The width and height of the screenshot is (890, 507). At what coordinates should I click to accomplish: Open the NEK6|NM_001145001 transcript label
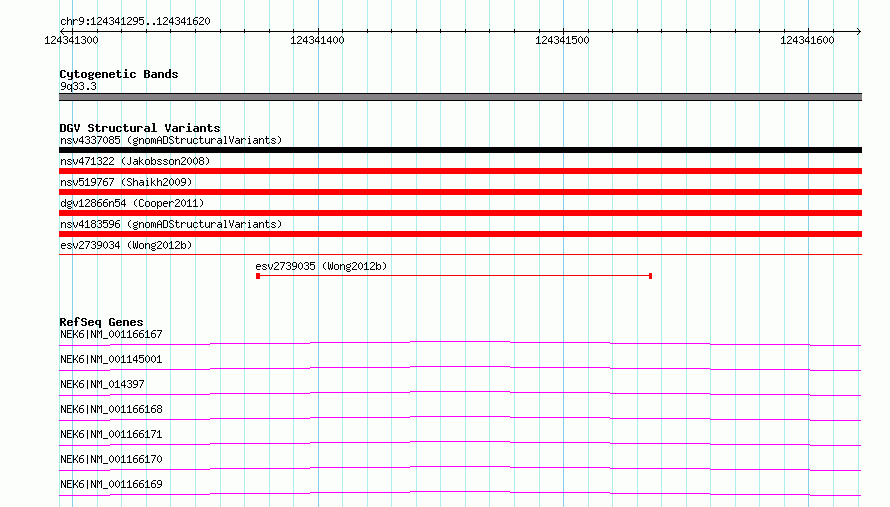111,359
